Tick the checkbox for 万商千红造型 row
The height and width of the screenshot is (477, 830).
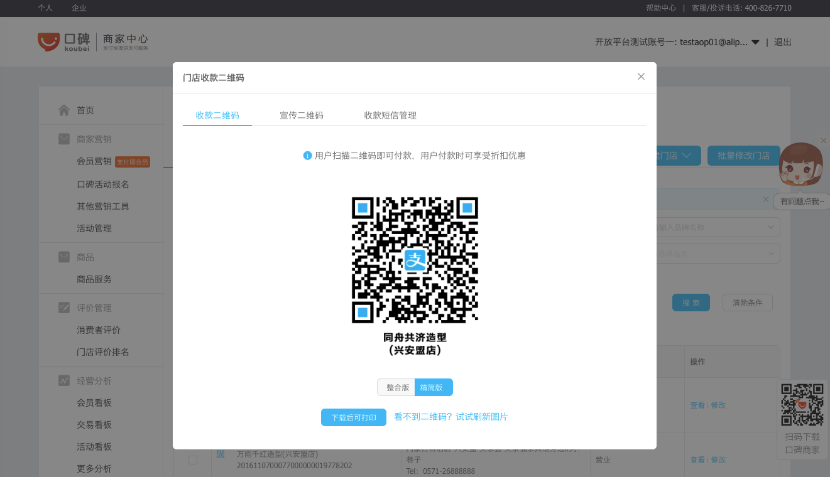pyautogui.click(x=193, y=460)
